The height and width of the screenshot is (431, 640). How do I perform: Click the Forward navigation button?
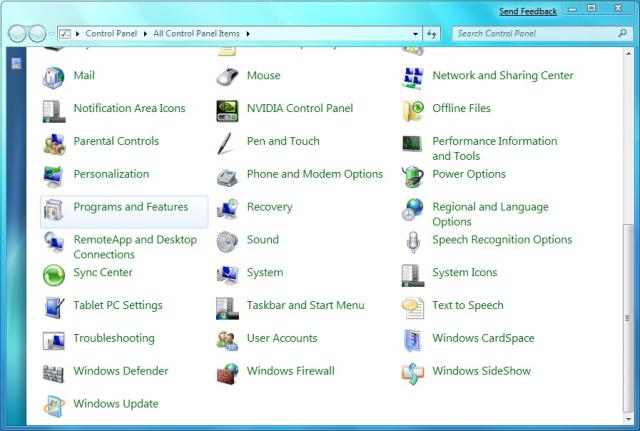[37, 33]
